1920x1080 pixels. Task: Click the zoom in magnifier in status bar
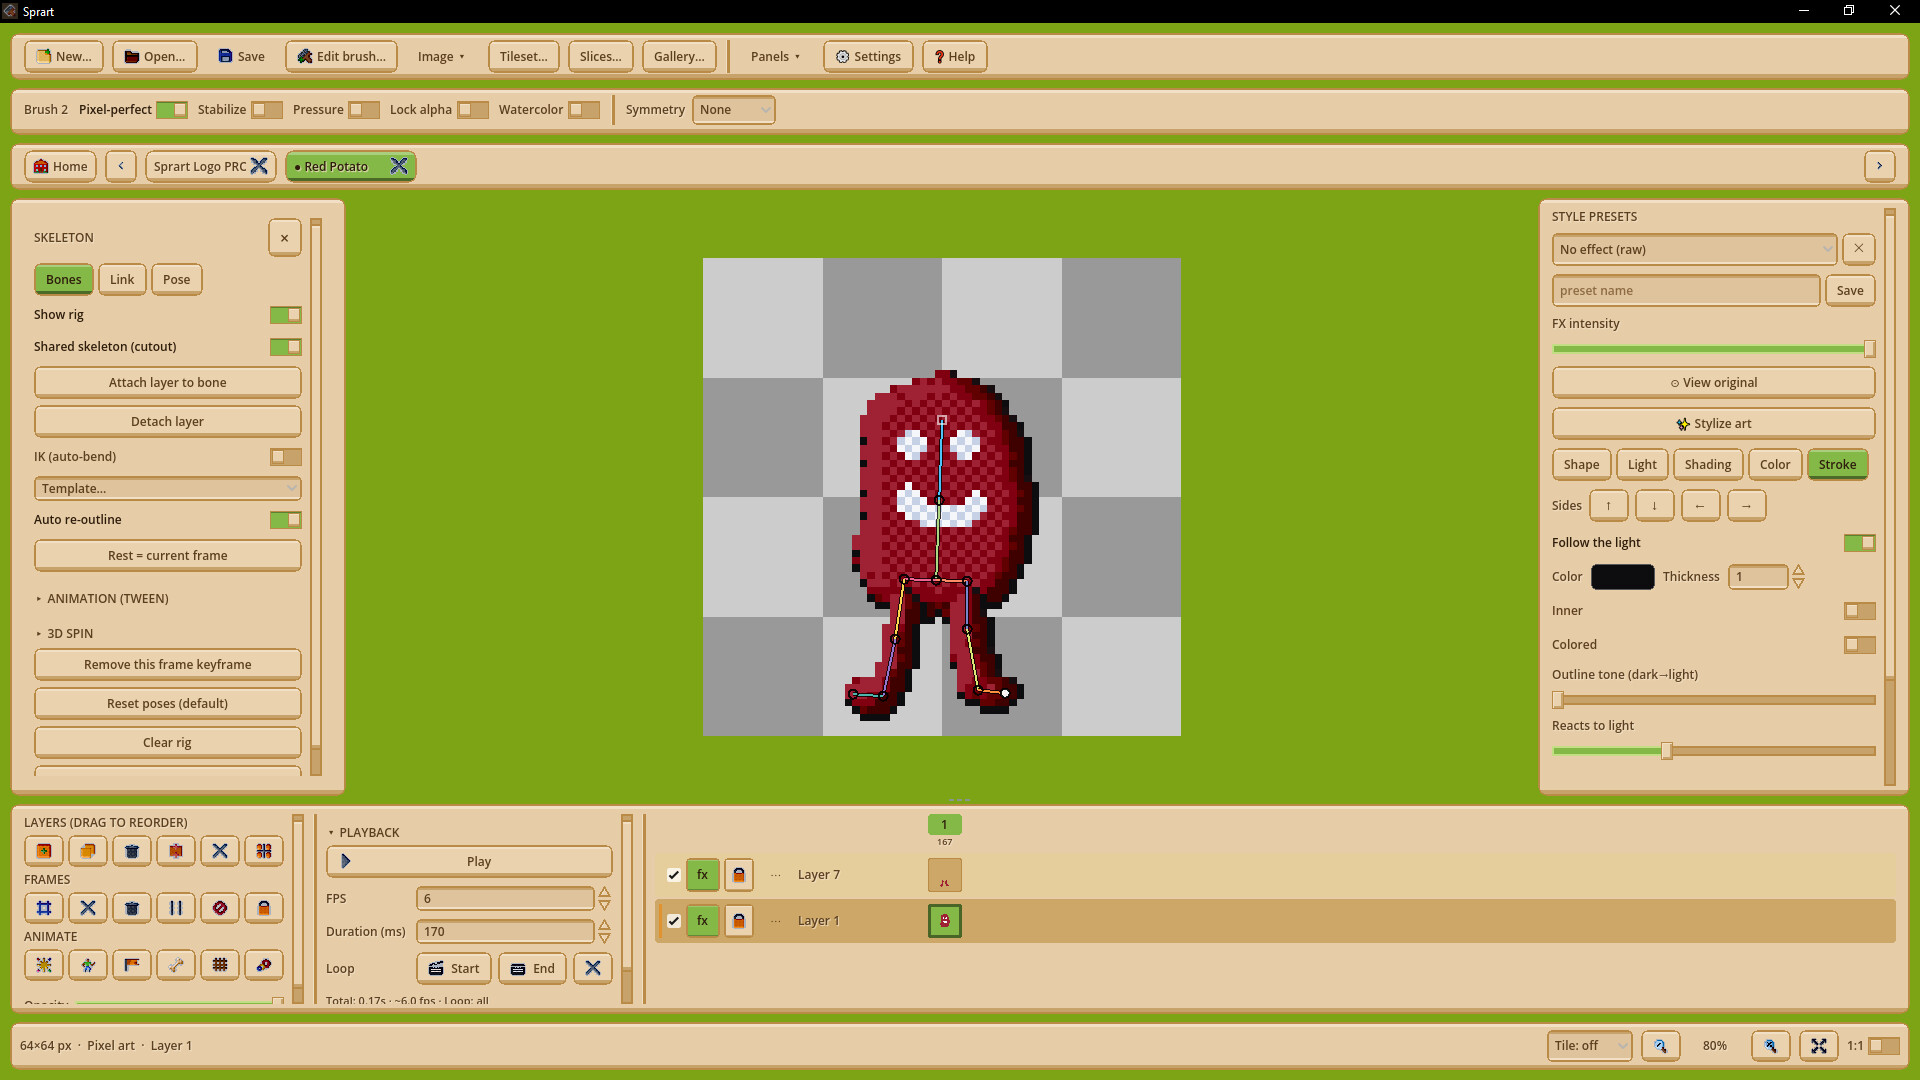point(1771,1046)
